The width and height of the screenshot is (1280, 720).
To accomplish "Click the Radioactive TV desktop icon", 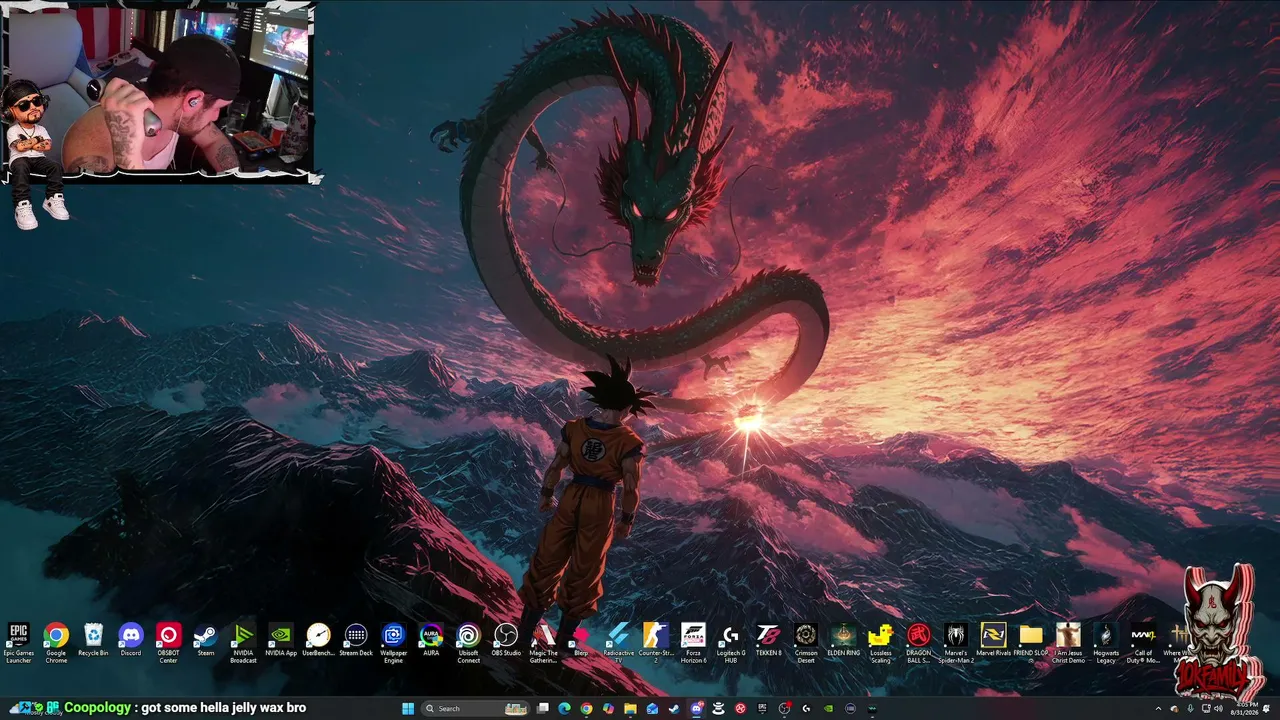I will 618,643.
